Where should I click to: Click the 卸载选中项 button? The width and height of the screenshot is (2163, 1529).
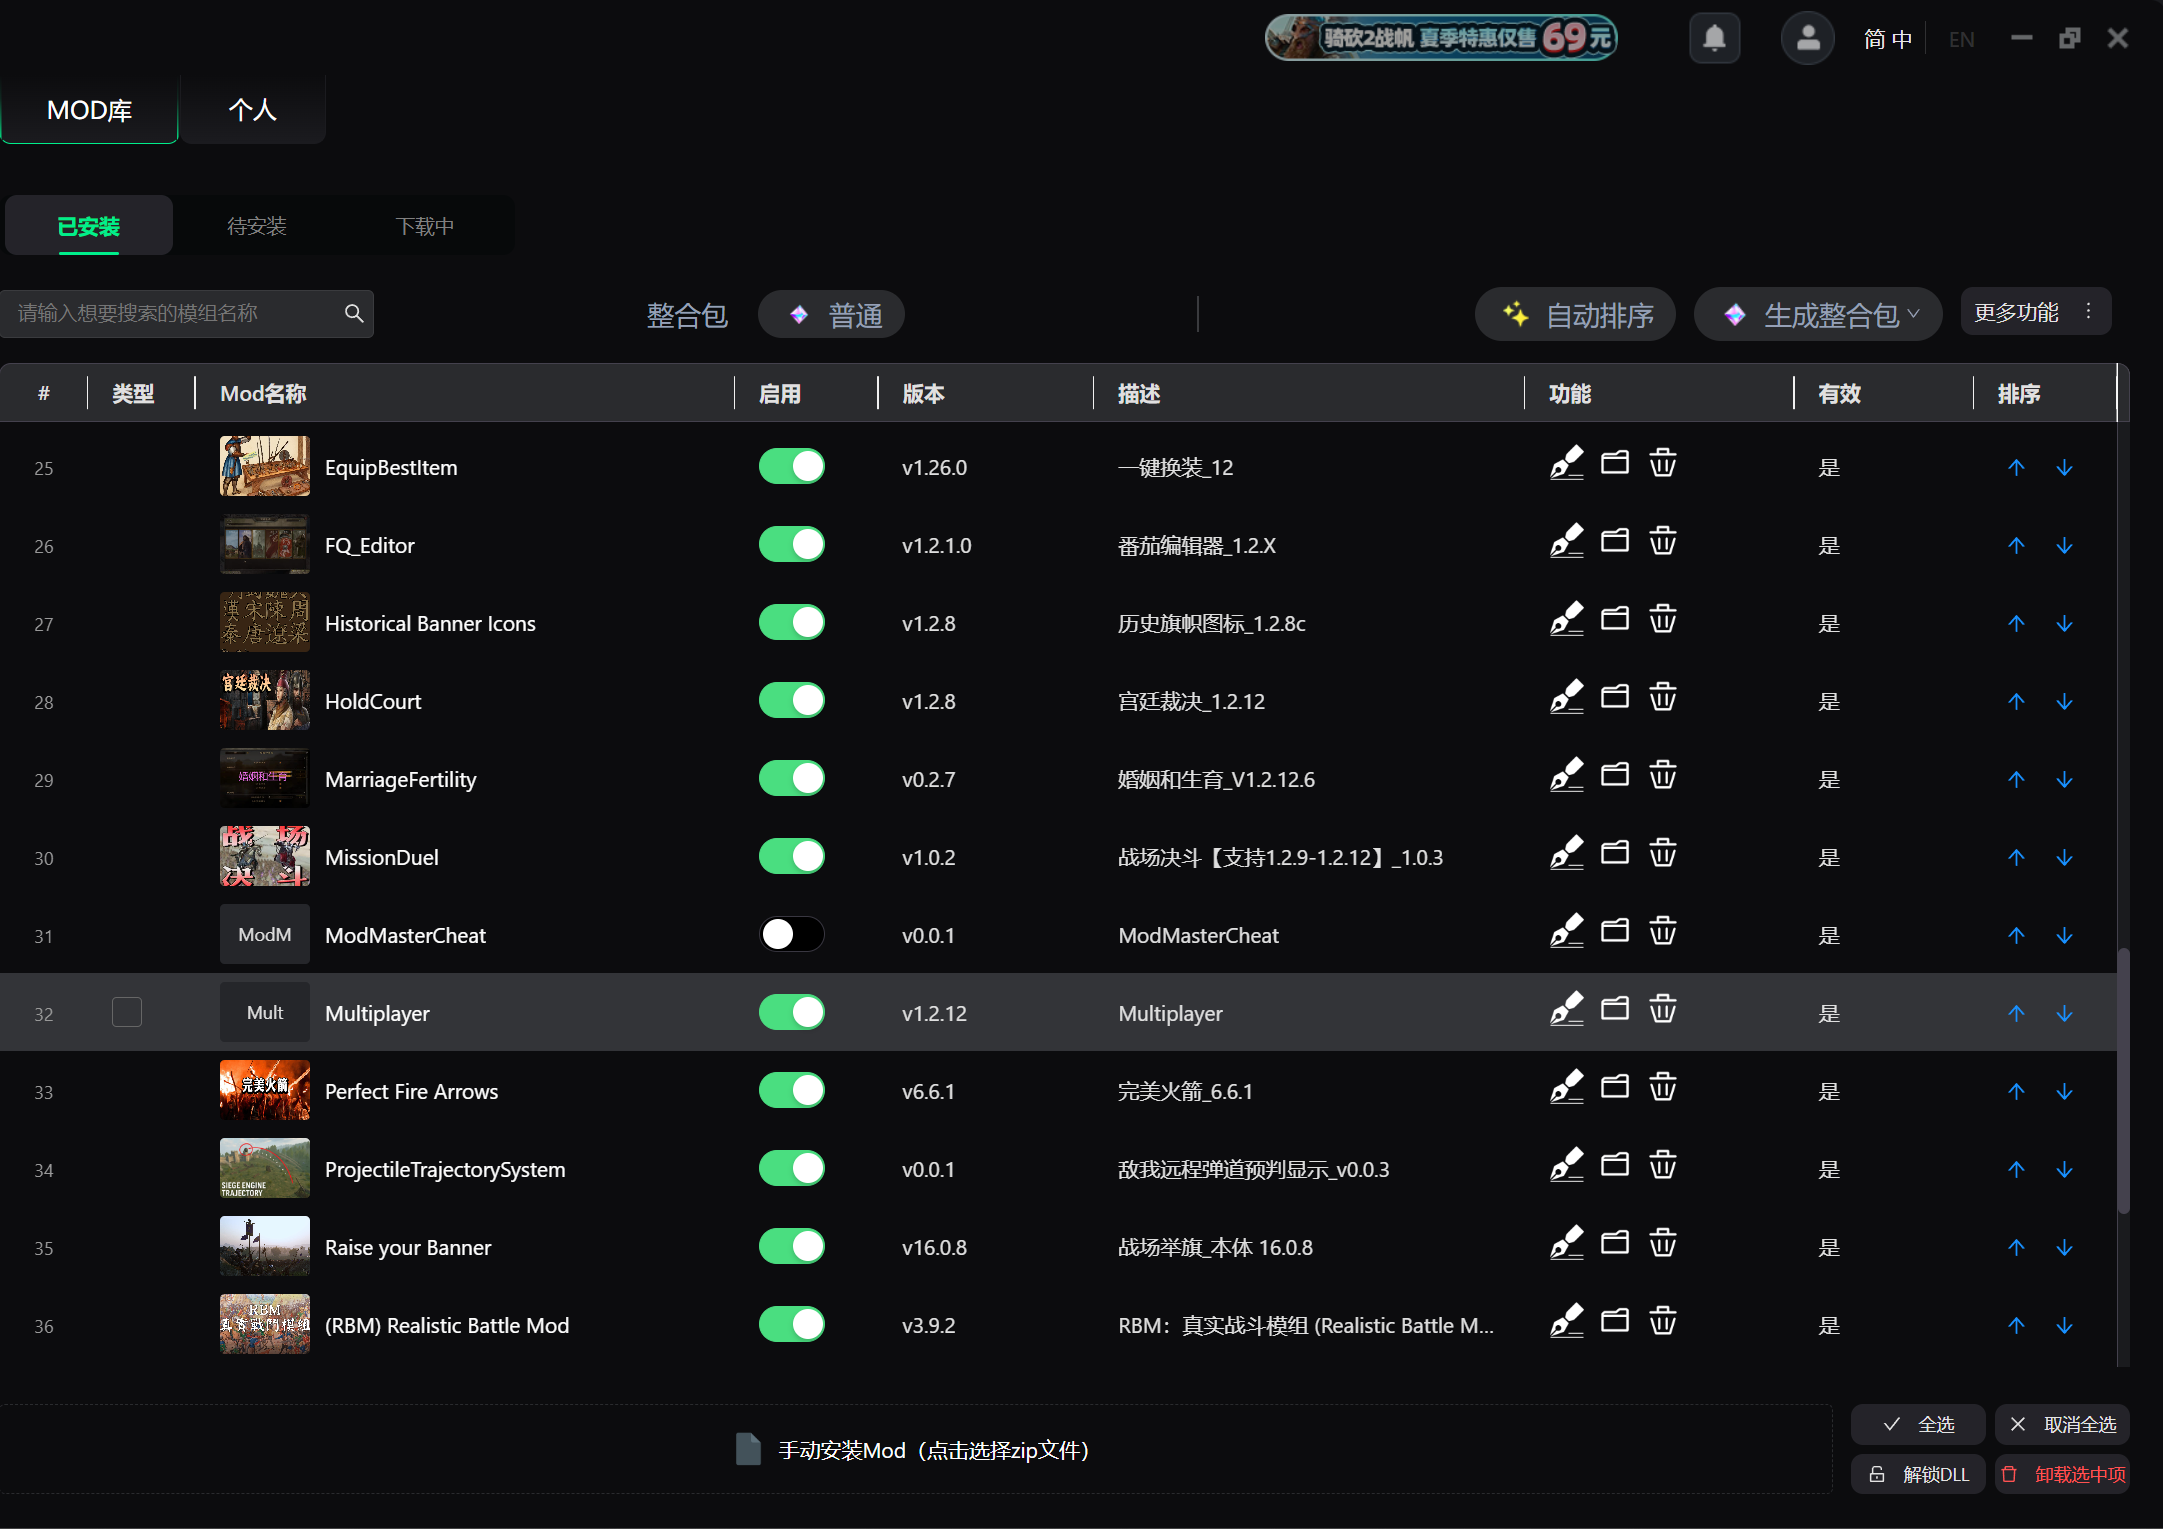point(2062,1474)
